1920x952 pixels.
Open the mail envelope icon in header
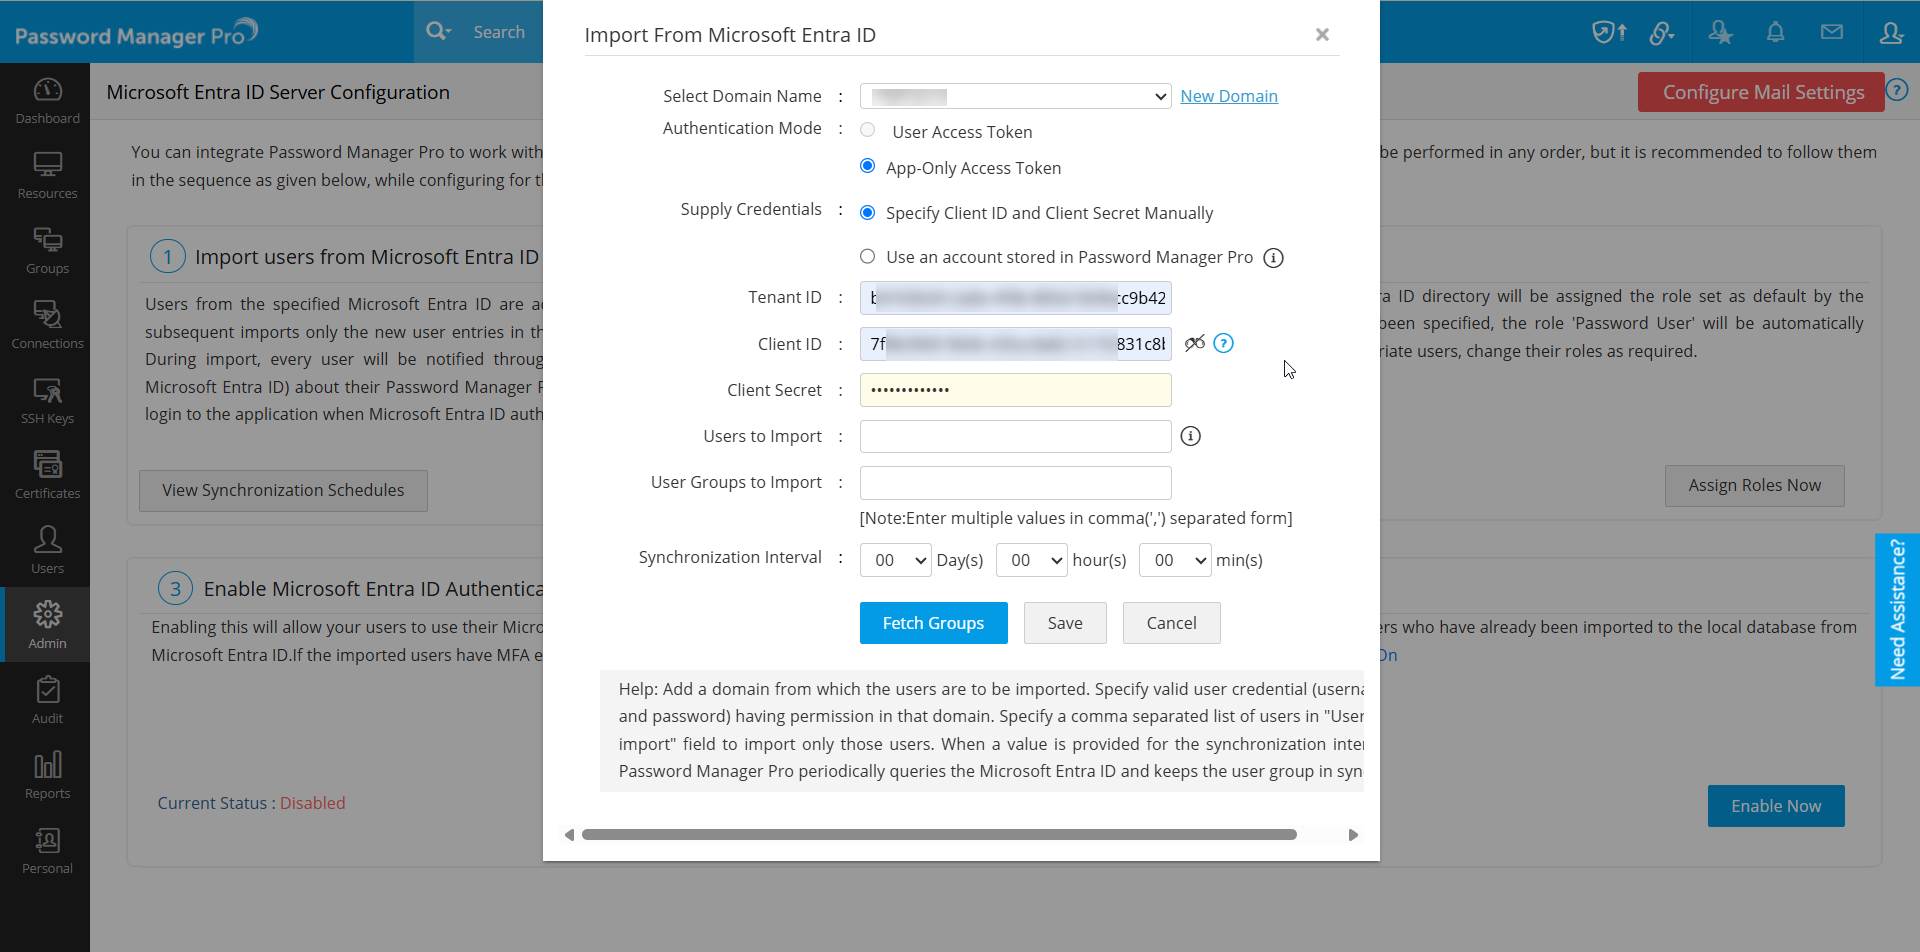pos(1832,32)
